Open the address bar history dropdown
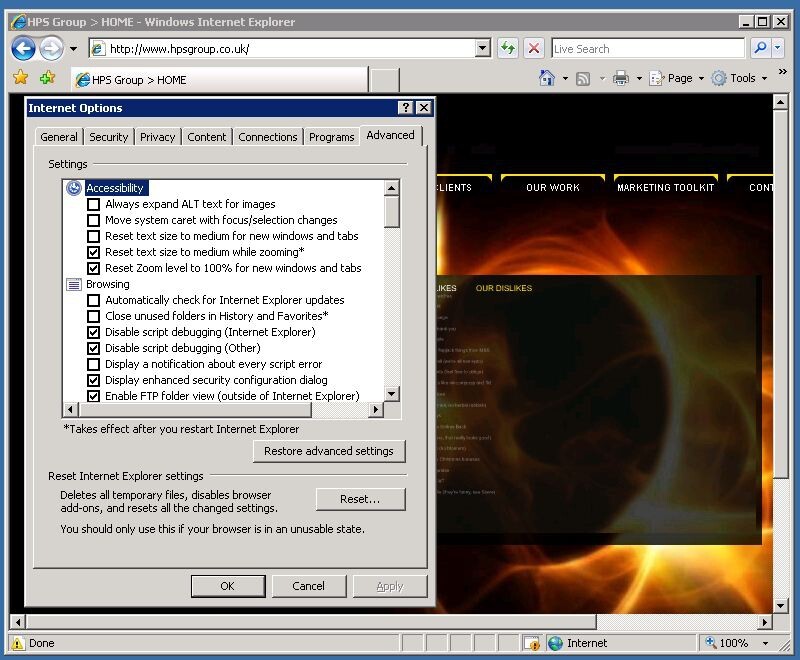Screen dimensions: 800x660 481,48
